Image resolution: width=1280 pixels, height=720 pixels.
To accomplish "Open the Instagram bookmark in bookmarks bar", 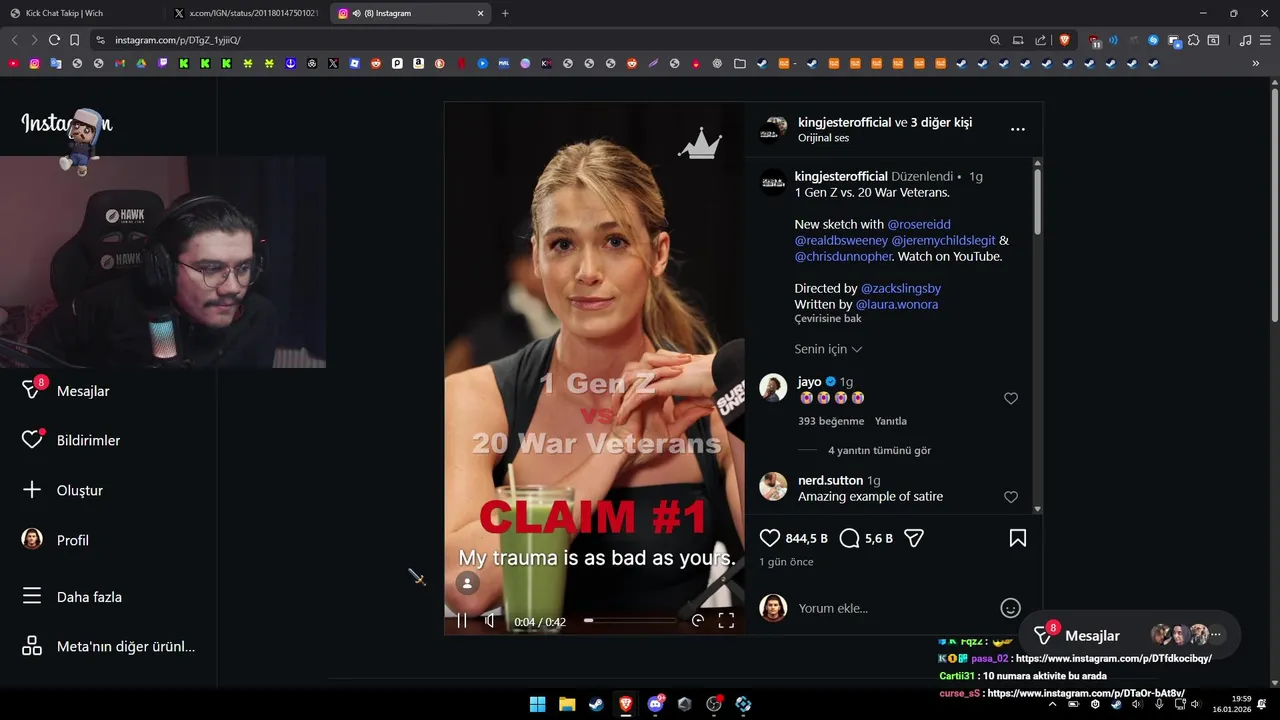I will [34, 63].
